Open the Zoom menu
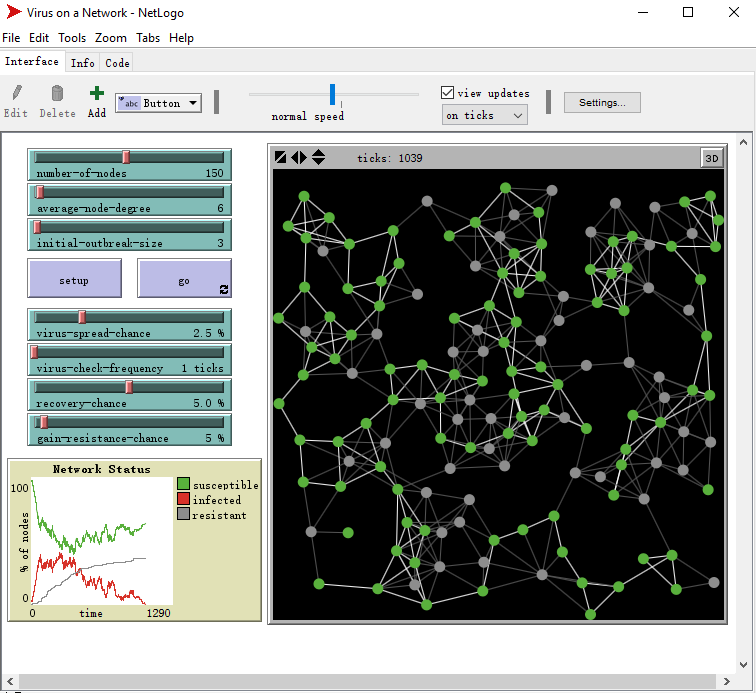 coord(110,38)
